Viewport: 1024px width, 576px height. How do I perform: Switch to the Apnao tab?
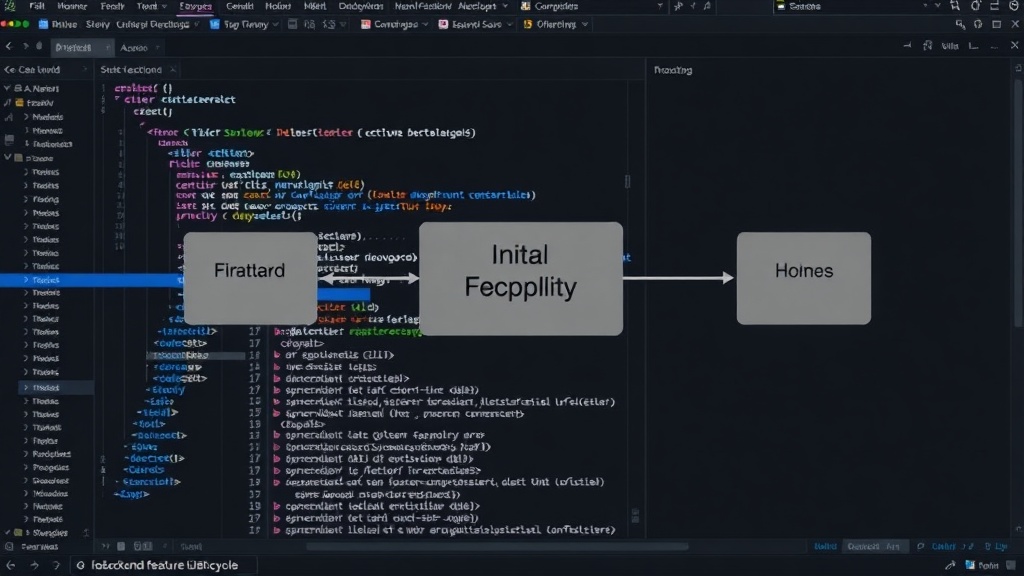[134, 48]
